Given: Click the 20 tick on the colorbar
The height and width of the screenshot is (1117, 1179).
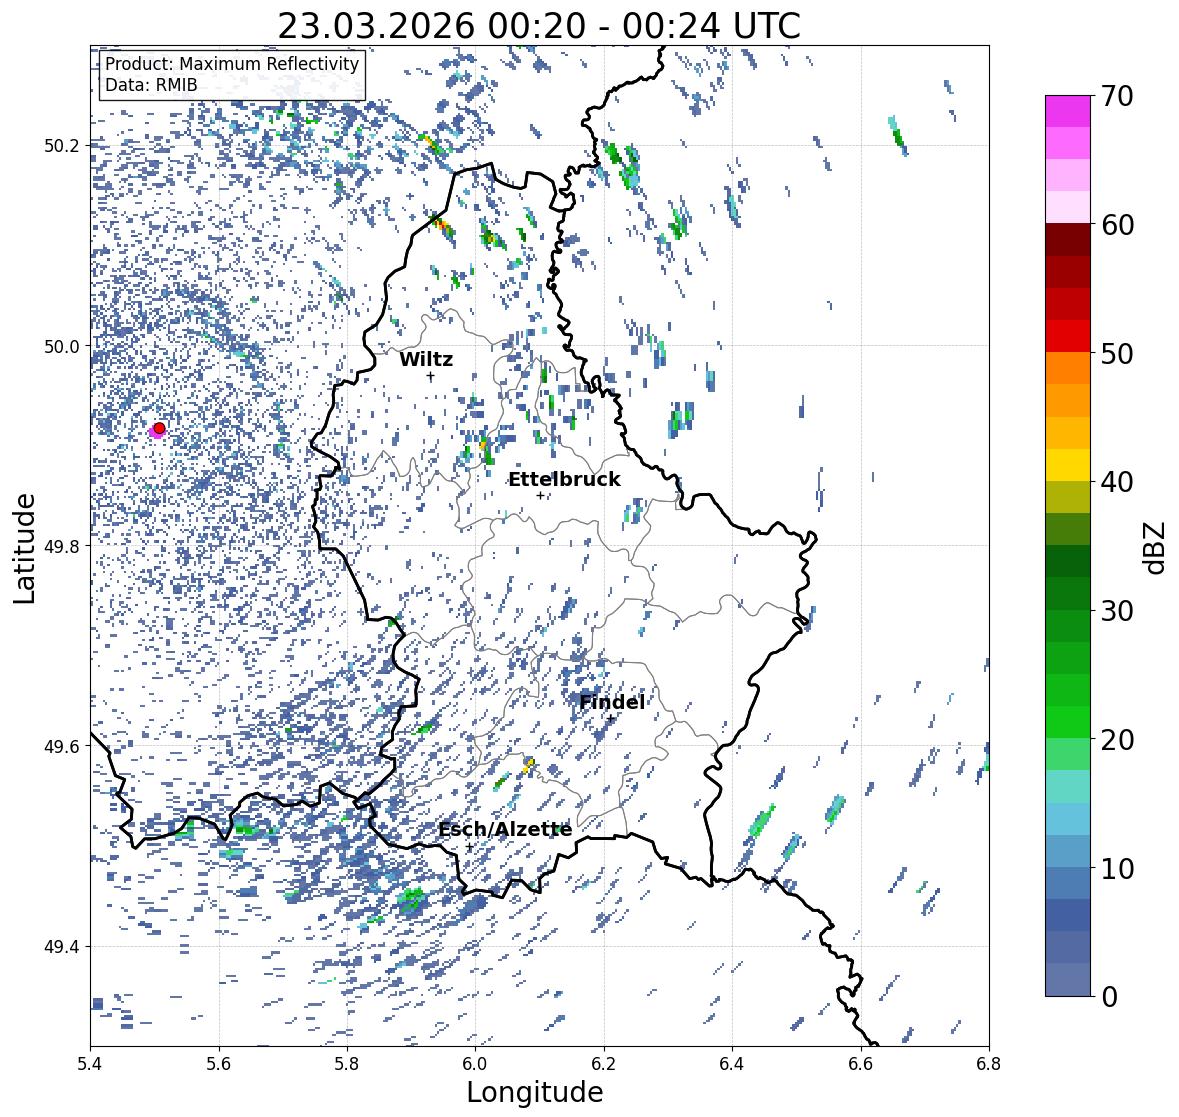Looking at the screenshot, I should tap(1117, 740).
